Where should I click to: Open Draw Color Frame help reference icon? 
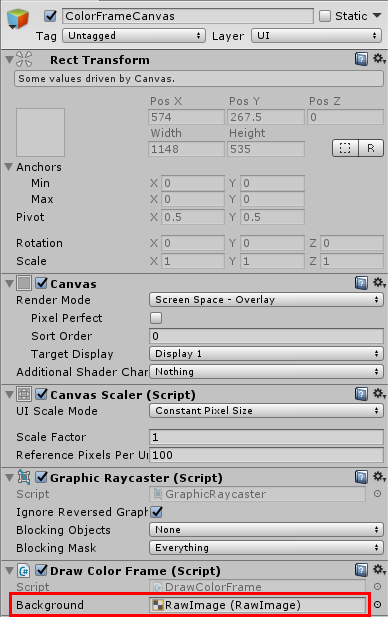click(361, 570)
